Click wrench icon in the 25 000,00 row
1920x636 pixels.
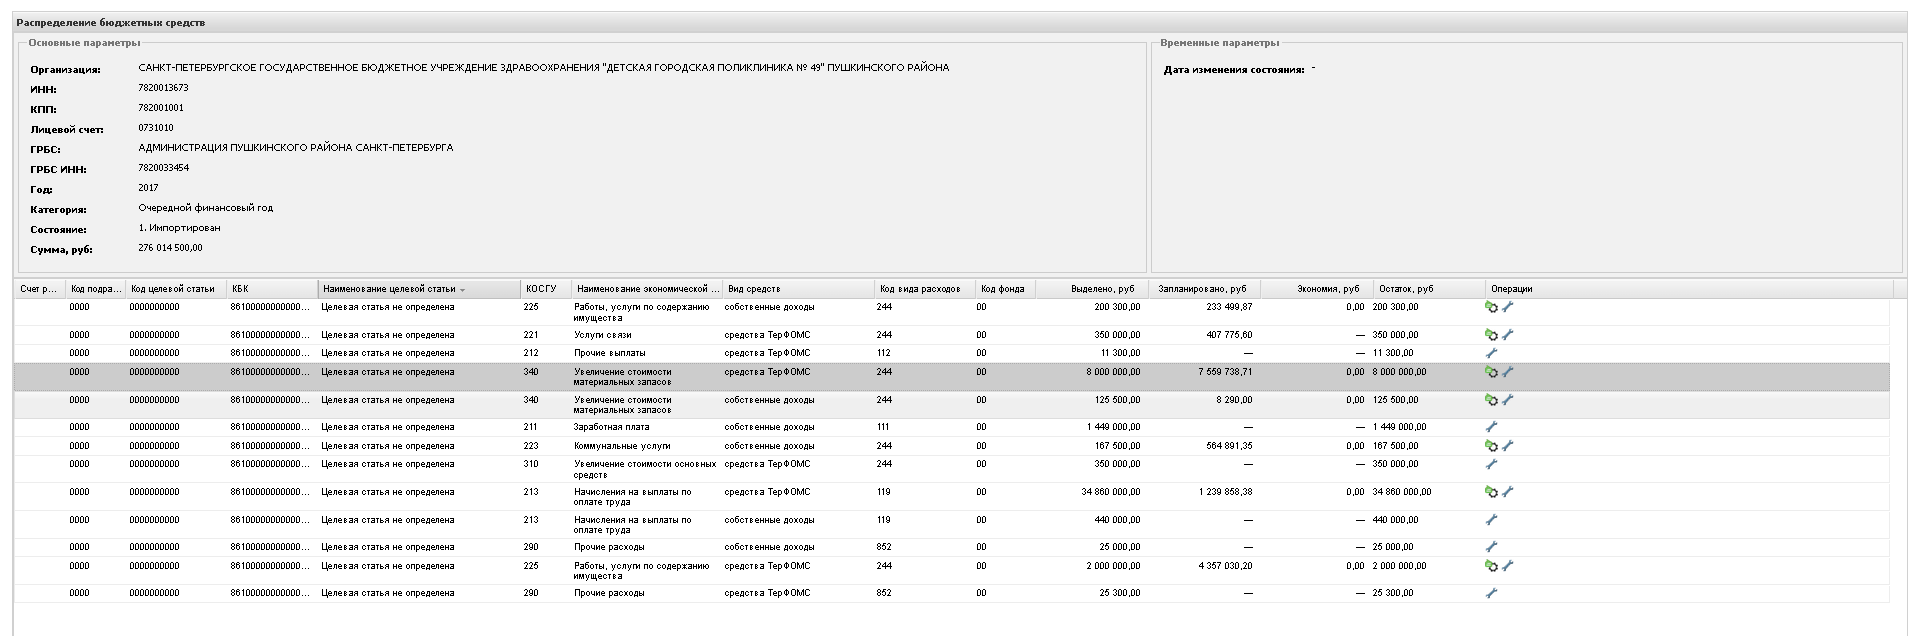click(x=1491, y=547)
